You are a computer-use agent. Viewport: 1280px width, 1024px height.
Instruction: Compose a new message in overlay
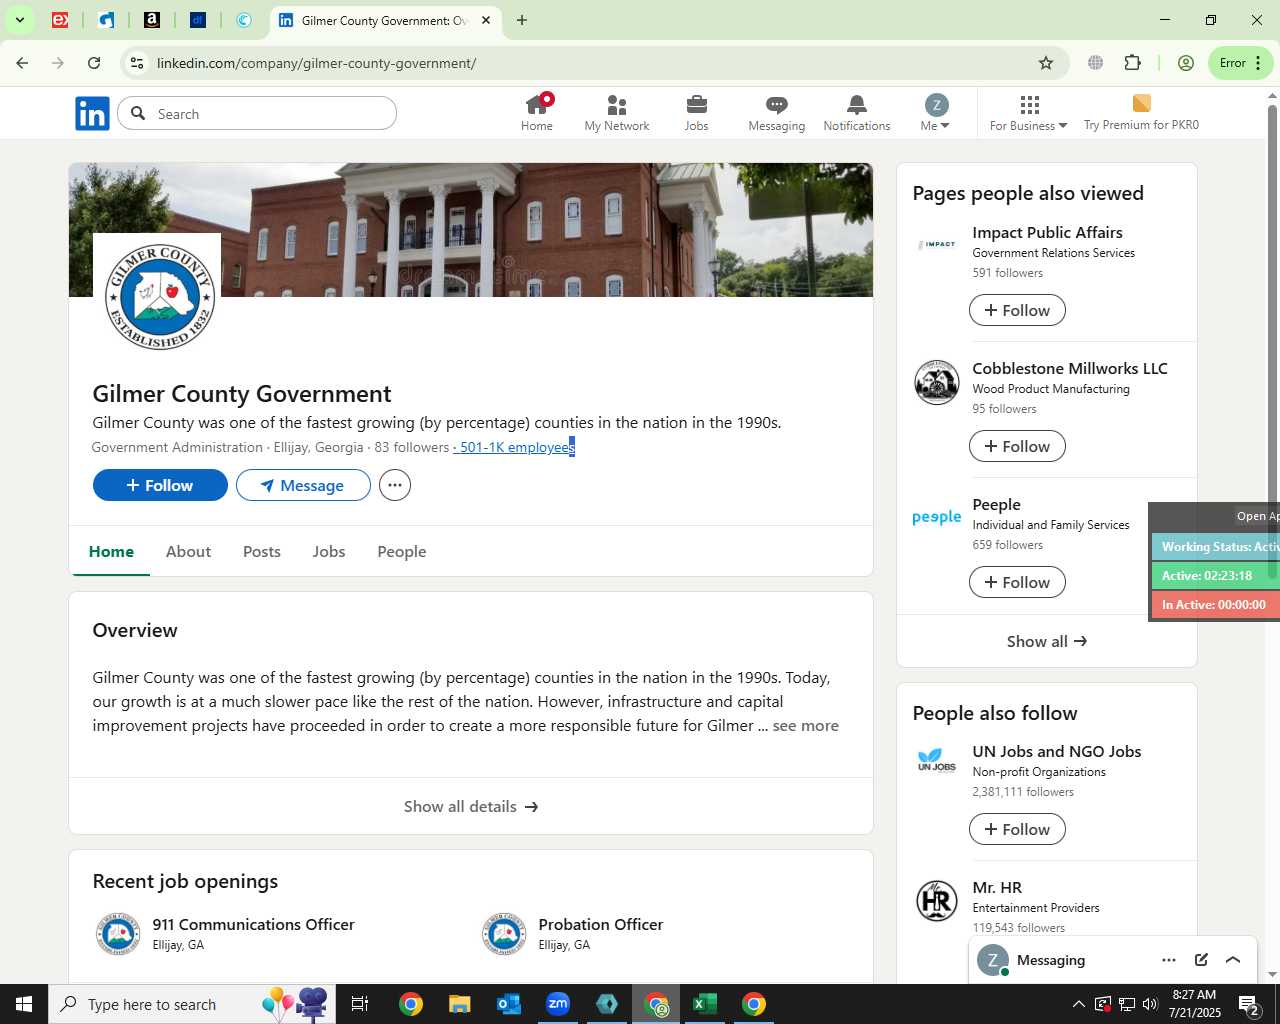tap(1201, 960)
